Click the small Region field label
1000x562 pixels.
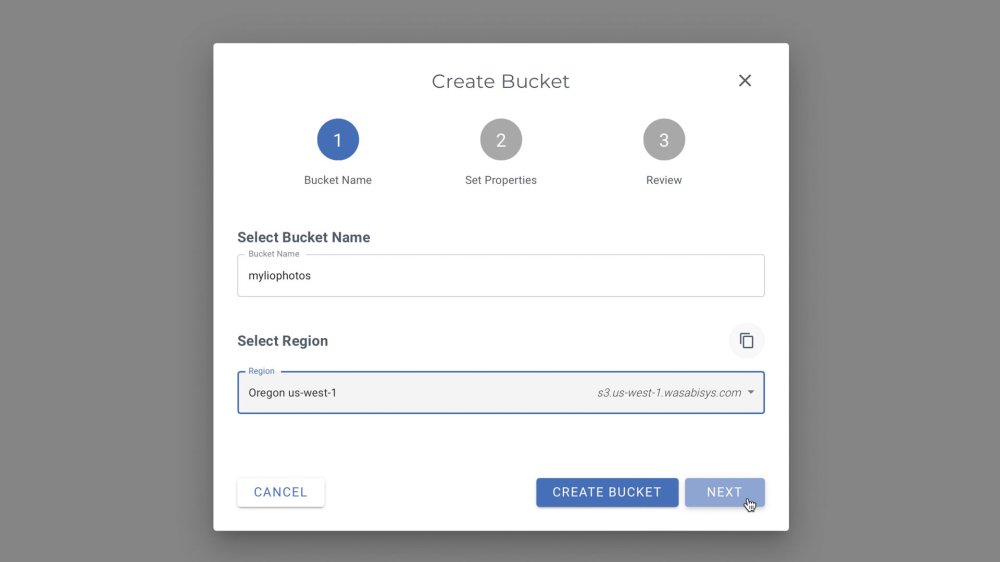pos(261,371)
